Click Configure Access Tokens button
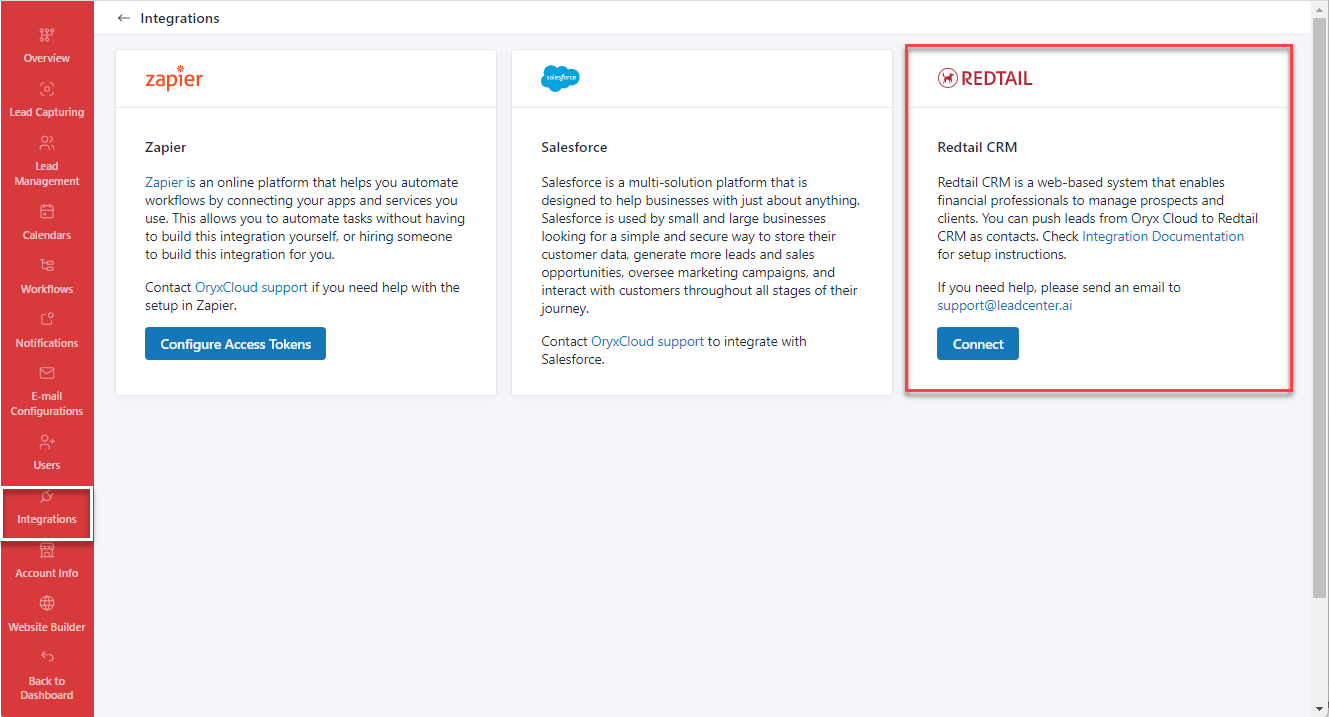 pos(235,344)
